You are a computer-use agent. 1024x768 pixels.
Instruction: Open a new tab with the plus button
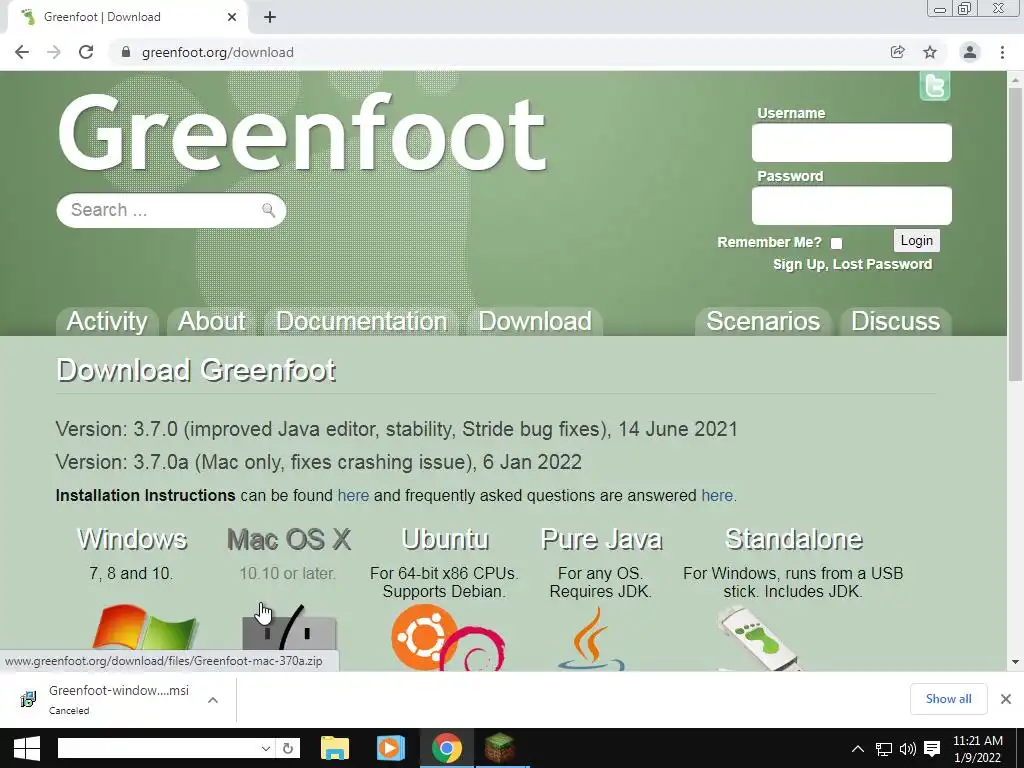[270, 17]
